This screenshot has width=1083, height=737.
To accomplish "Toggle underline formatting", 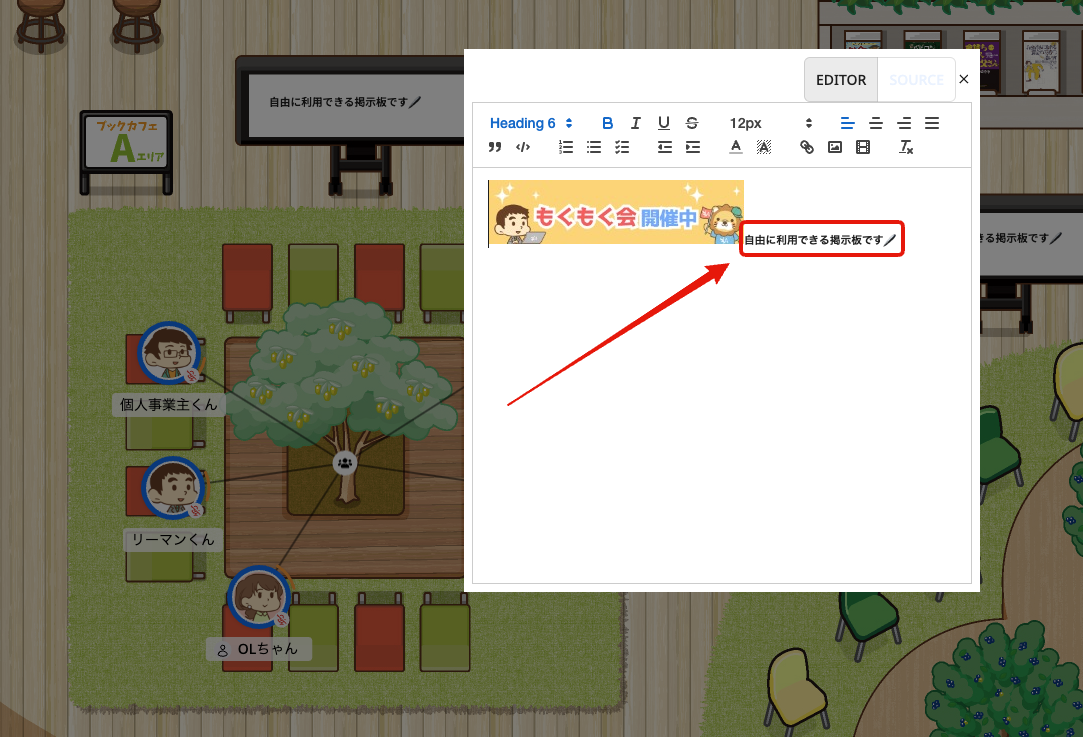I will tap(664, 123).
